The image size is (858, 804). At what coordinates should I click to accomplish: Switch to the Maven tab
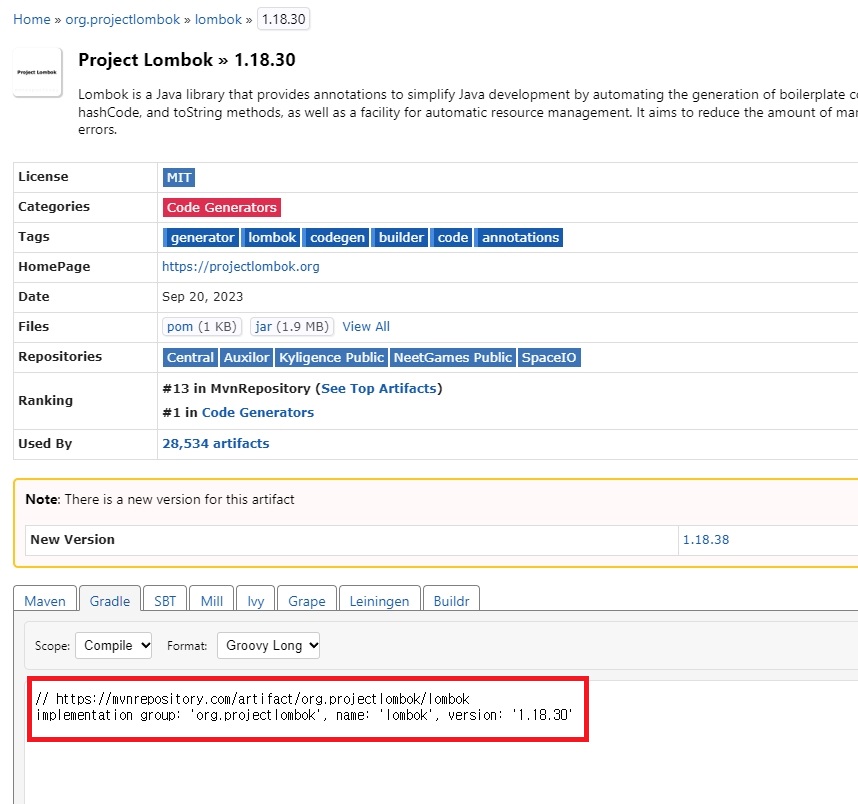point(45,600)
